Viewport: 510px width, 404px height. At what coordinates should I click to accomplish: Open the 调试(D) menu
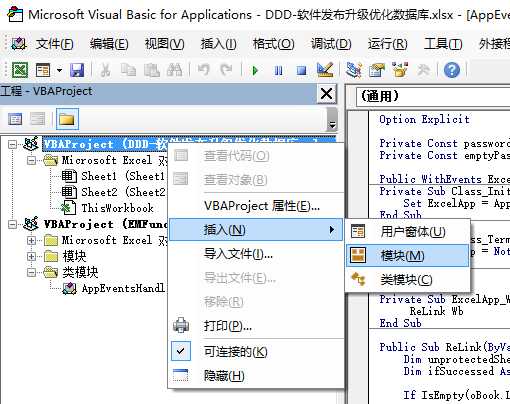pyautogui.click(x=331, y=44)
